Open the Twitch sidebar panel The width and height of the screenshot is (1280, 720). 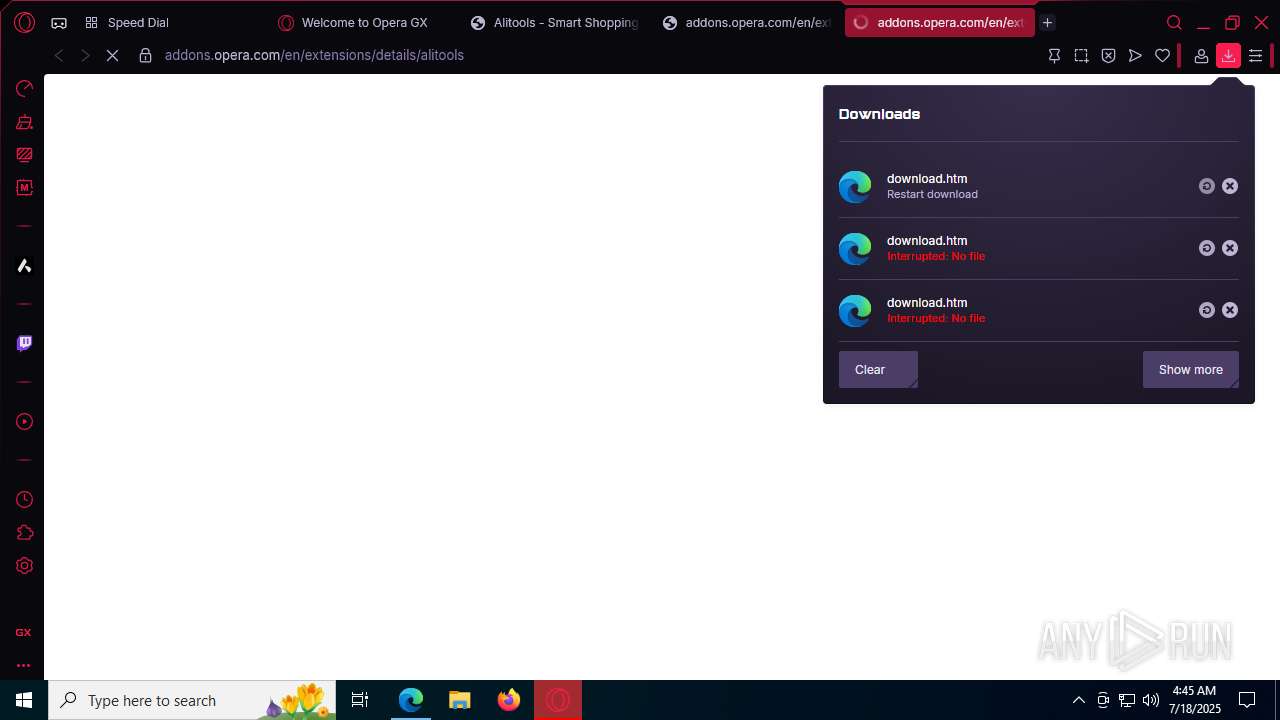click(x=24, y=343)
